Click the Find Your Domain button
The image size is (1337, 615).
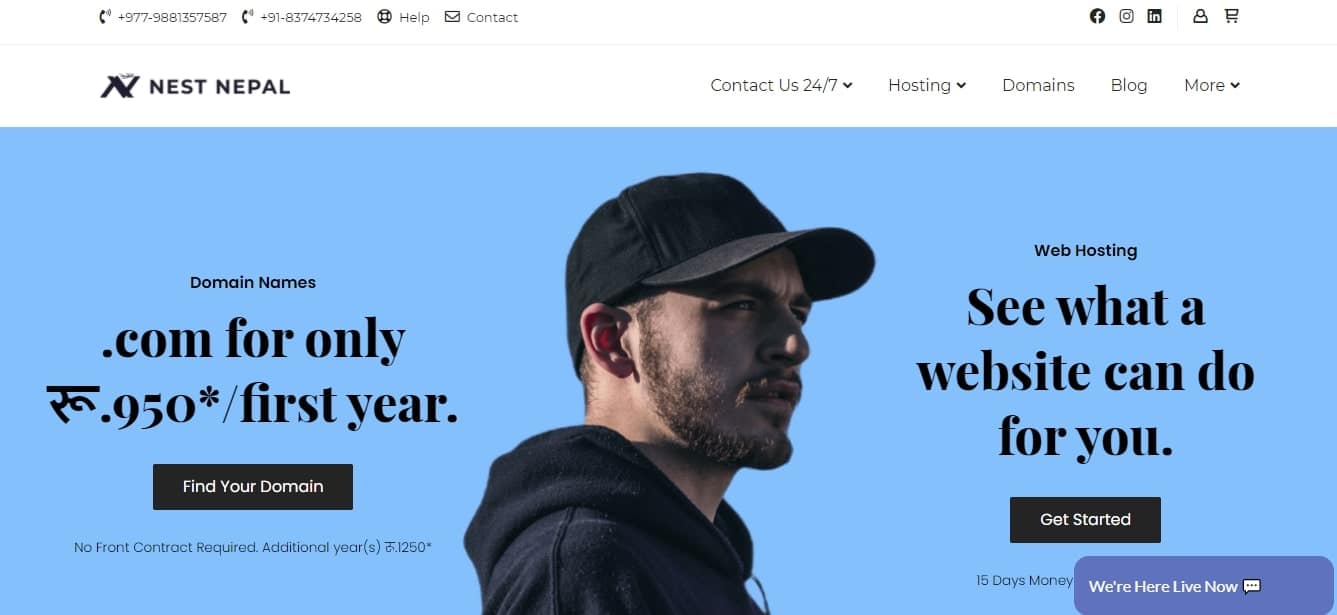point(253,487)
